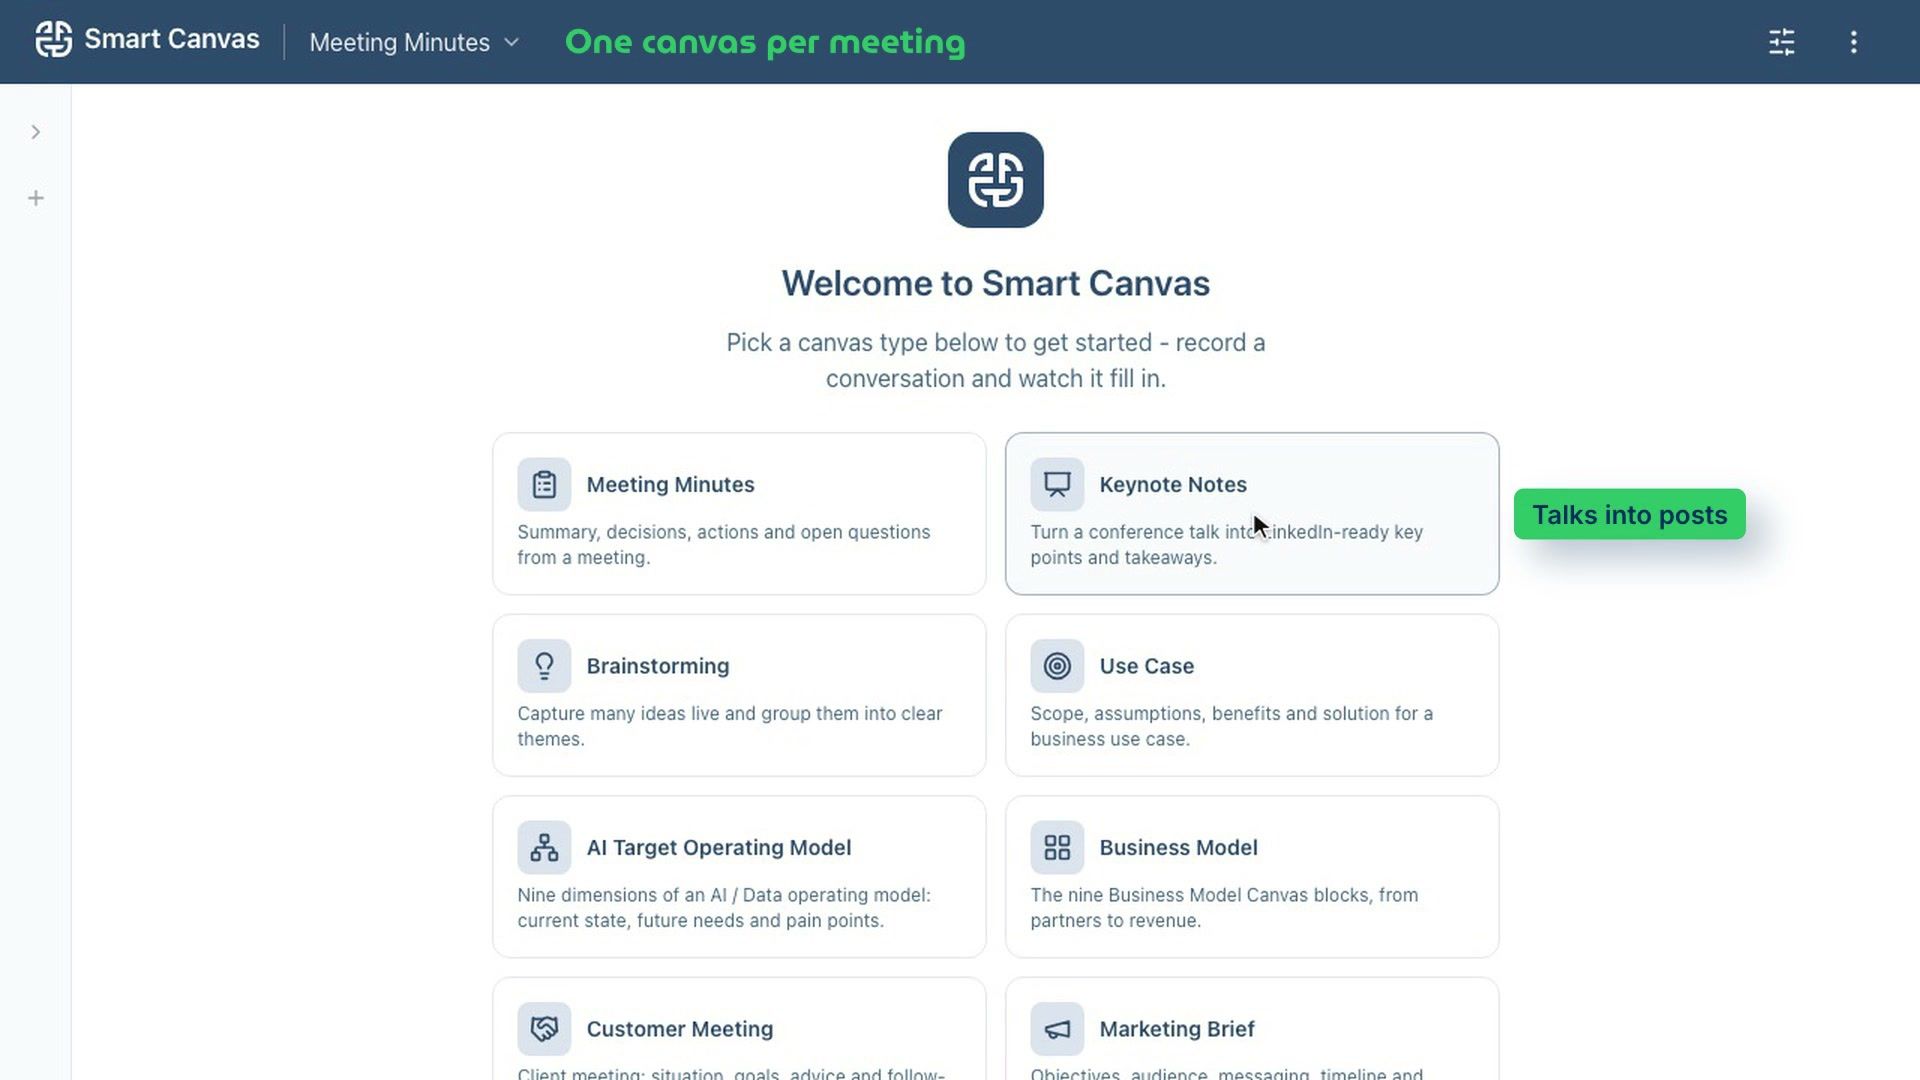Choose the Keynote Notes canvas title

click(1173, 484)
